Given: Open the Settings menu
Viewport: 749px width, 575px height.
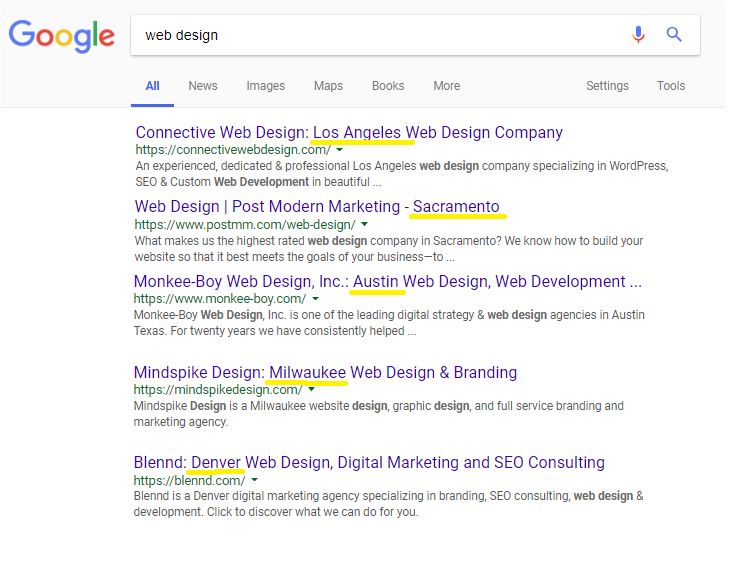Looking at the screenshot, I should click(607, 86).
